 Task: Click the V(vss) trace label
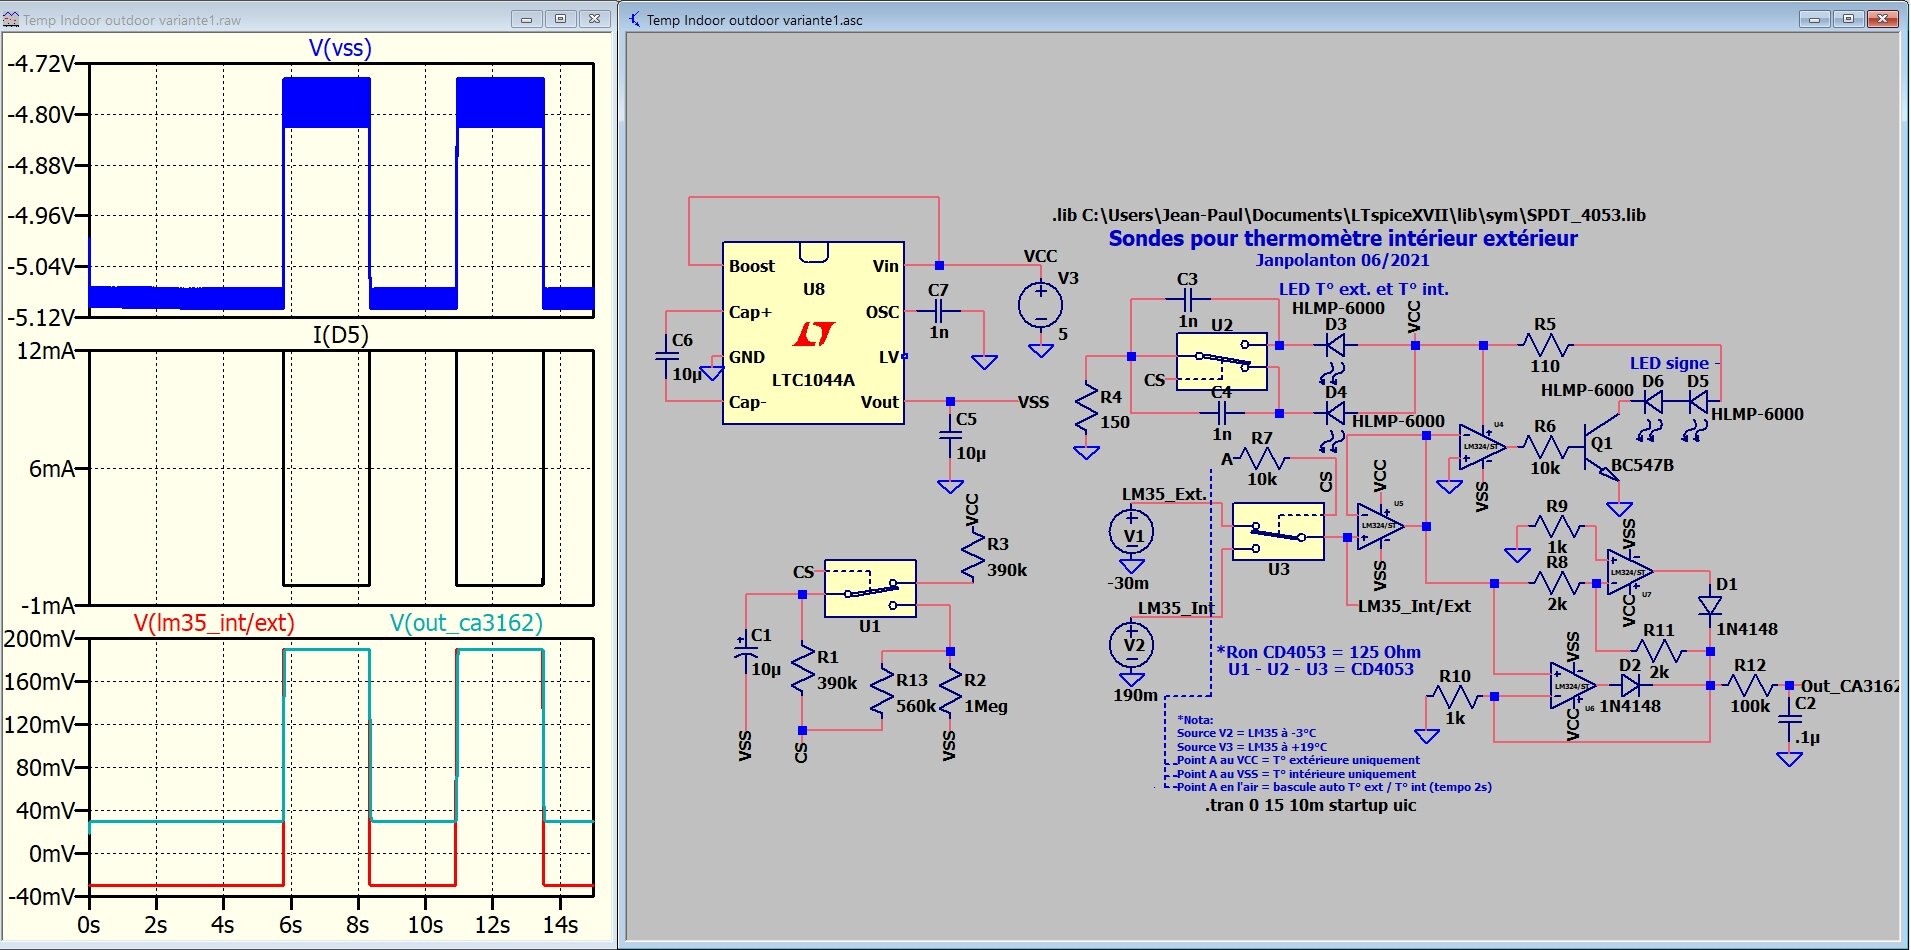[340, 48]
